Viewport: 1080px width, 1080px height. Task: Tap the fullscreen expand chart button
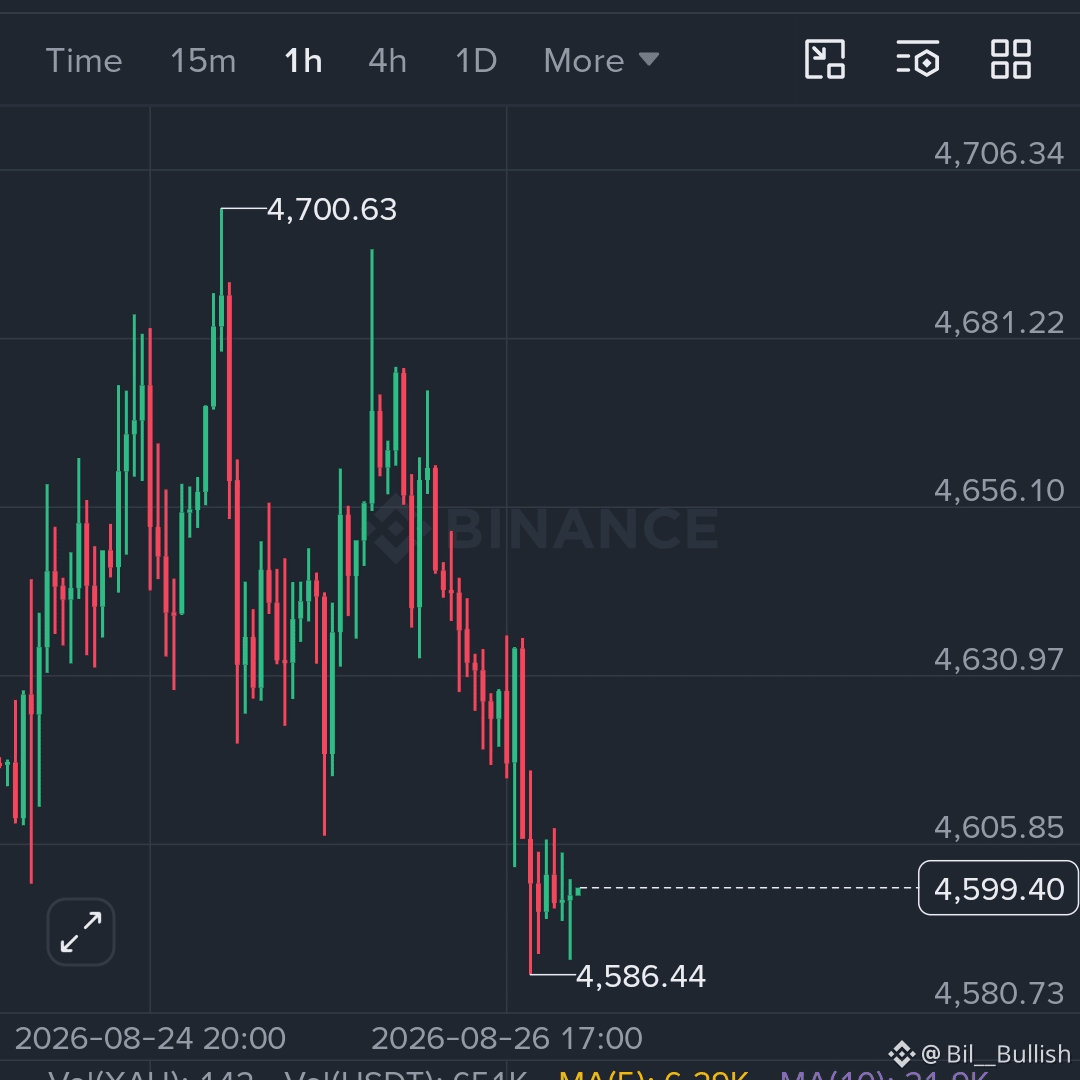click(x=81, y=932)
